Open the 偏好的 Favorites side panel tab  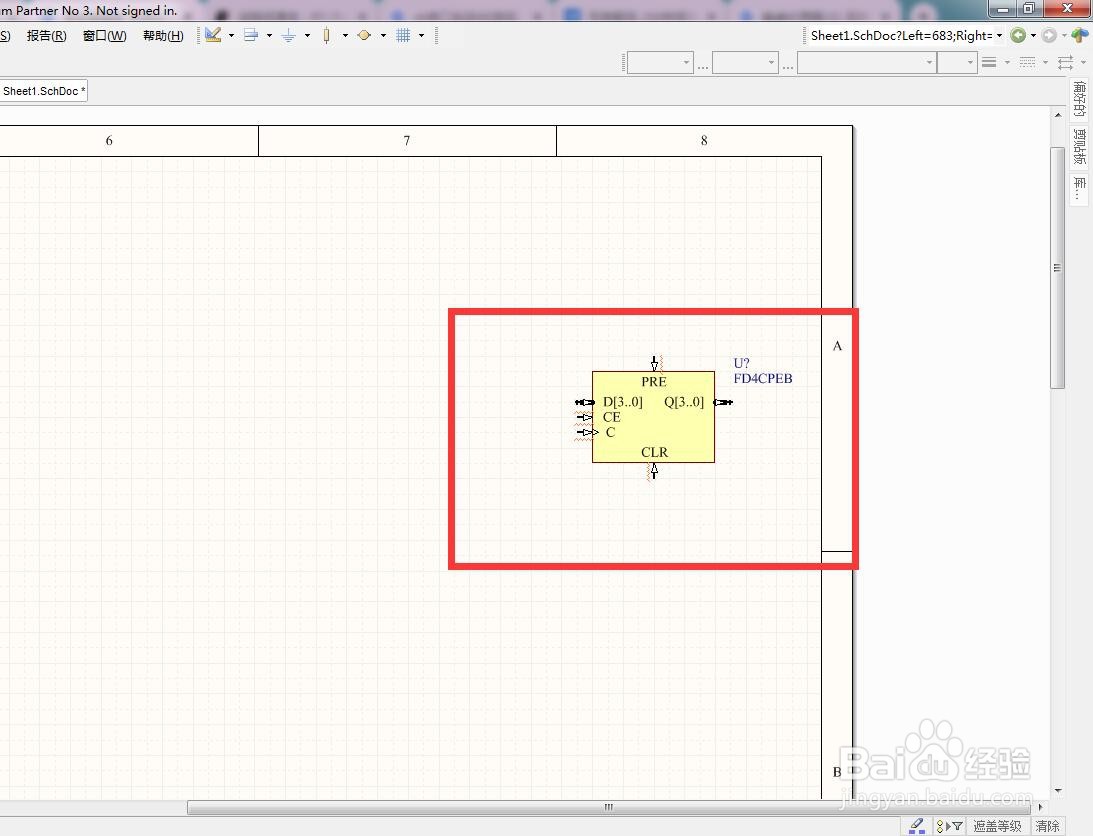(1080, 98)
